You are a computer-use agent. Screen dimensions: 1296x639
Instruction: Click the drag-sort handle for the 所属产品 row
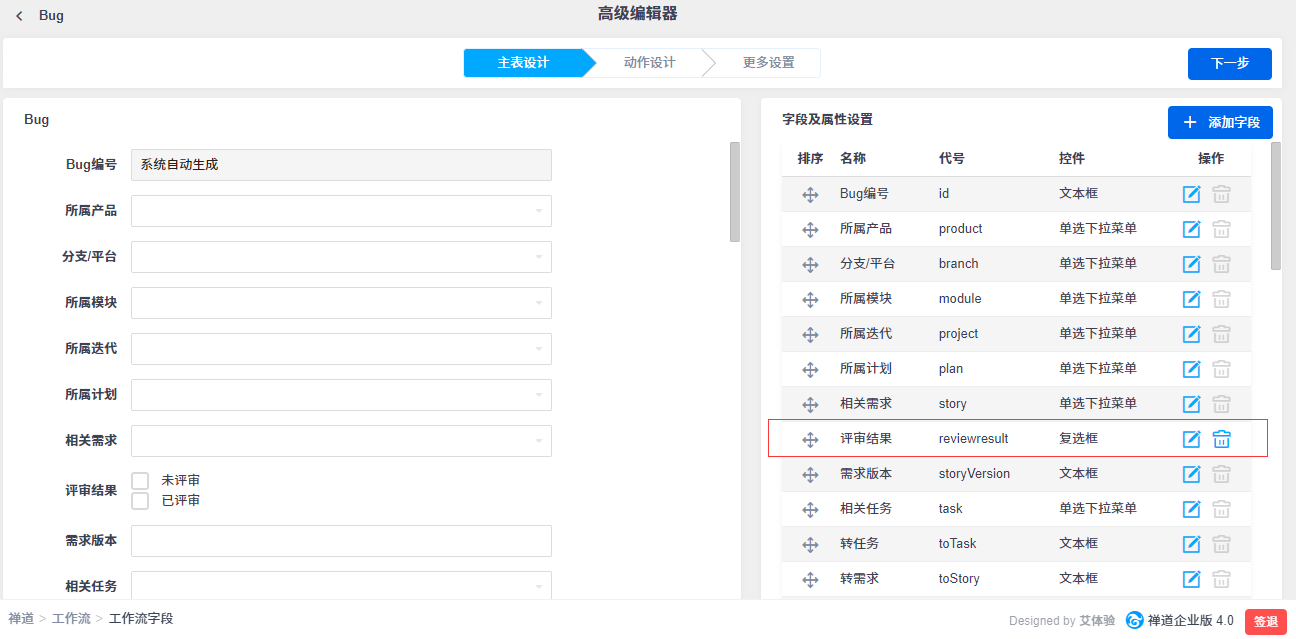(810, 229)
